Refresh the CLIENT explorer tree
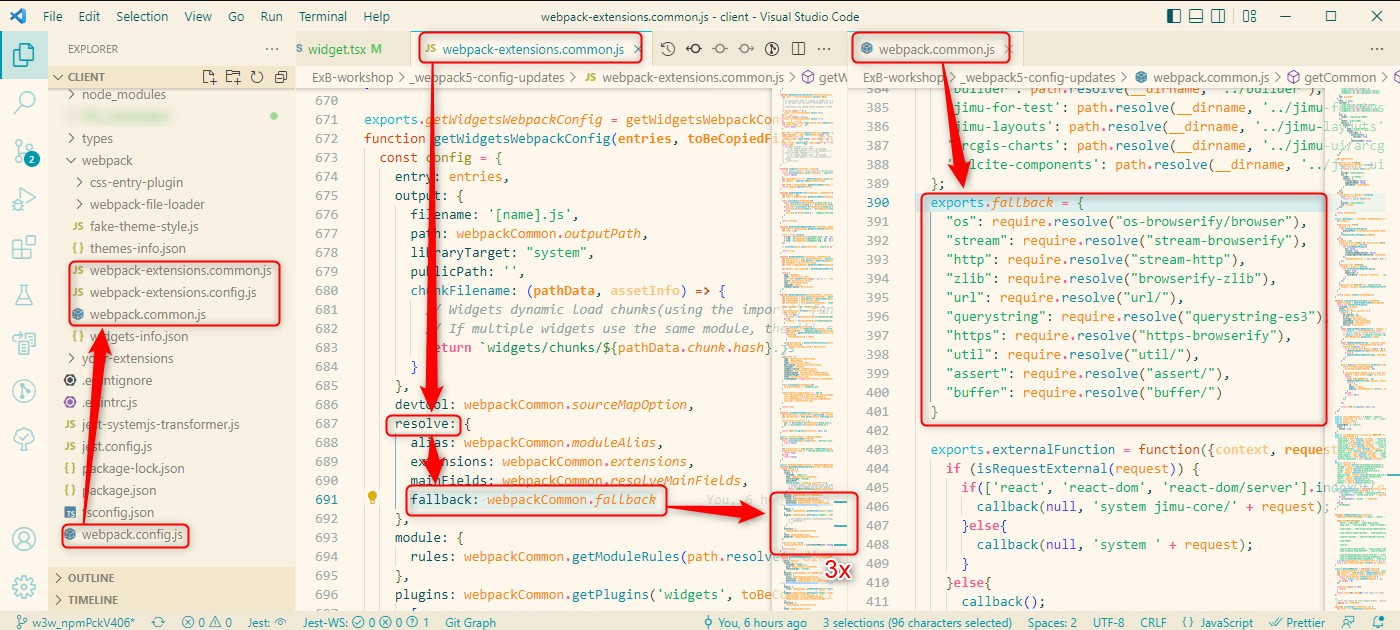This screenshot has width=1400, height=630. (257, 77)
